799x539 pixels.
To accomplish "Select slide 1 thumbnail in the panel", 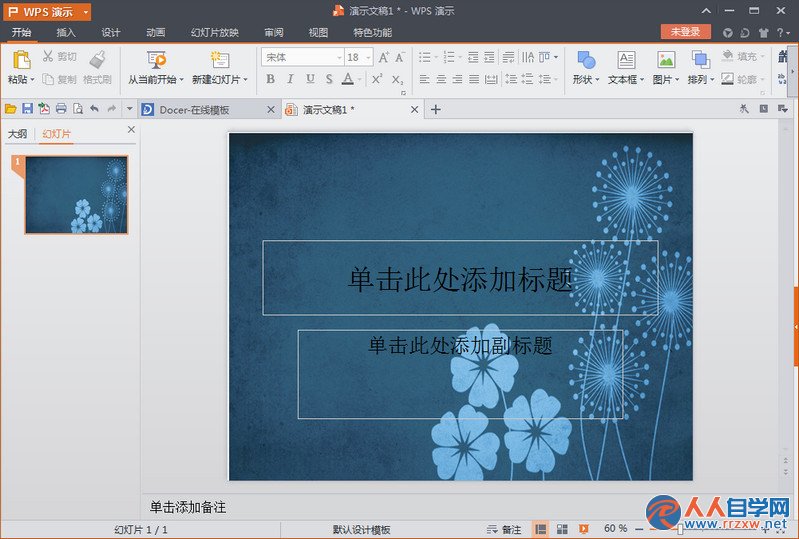I will point(76,195).
